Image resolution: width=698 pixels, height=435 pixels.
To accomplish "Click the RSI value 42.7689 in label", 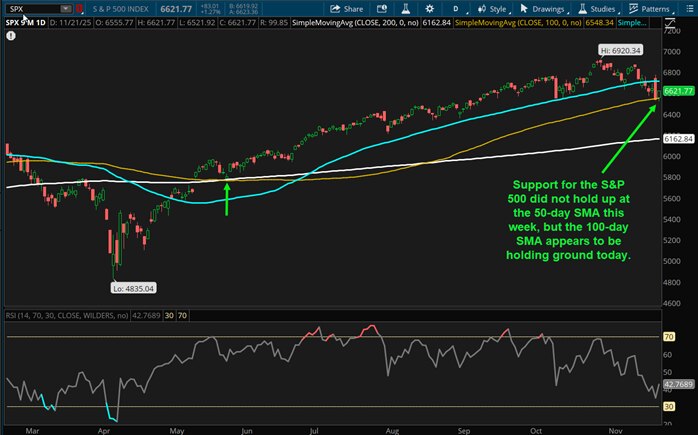I will (x=146, y=315).
